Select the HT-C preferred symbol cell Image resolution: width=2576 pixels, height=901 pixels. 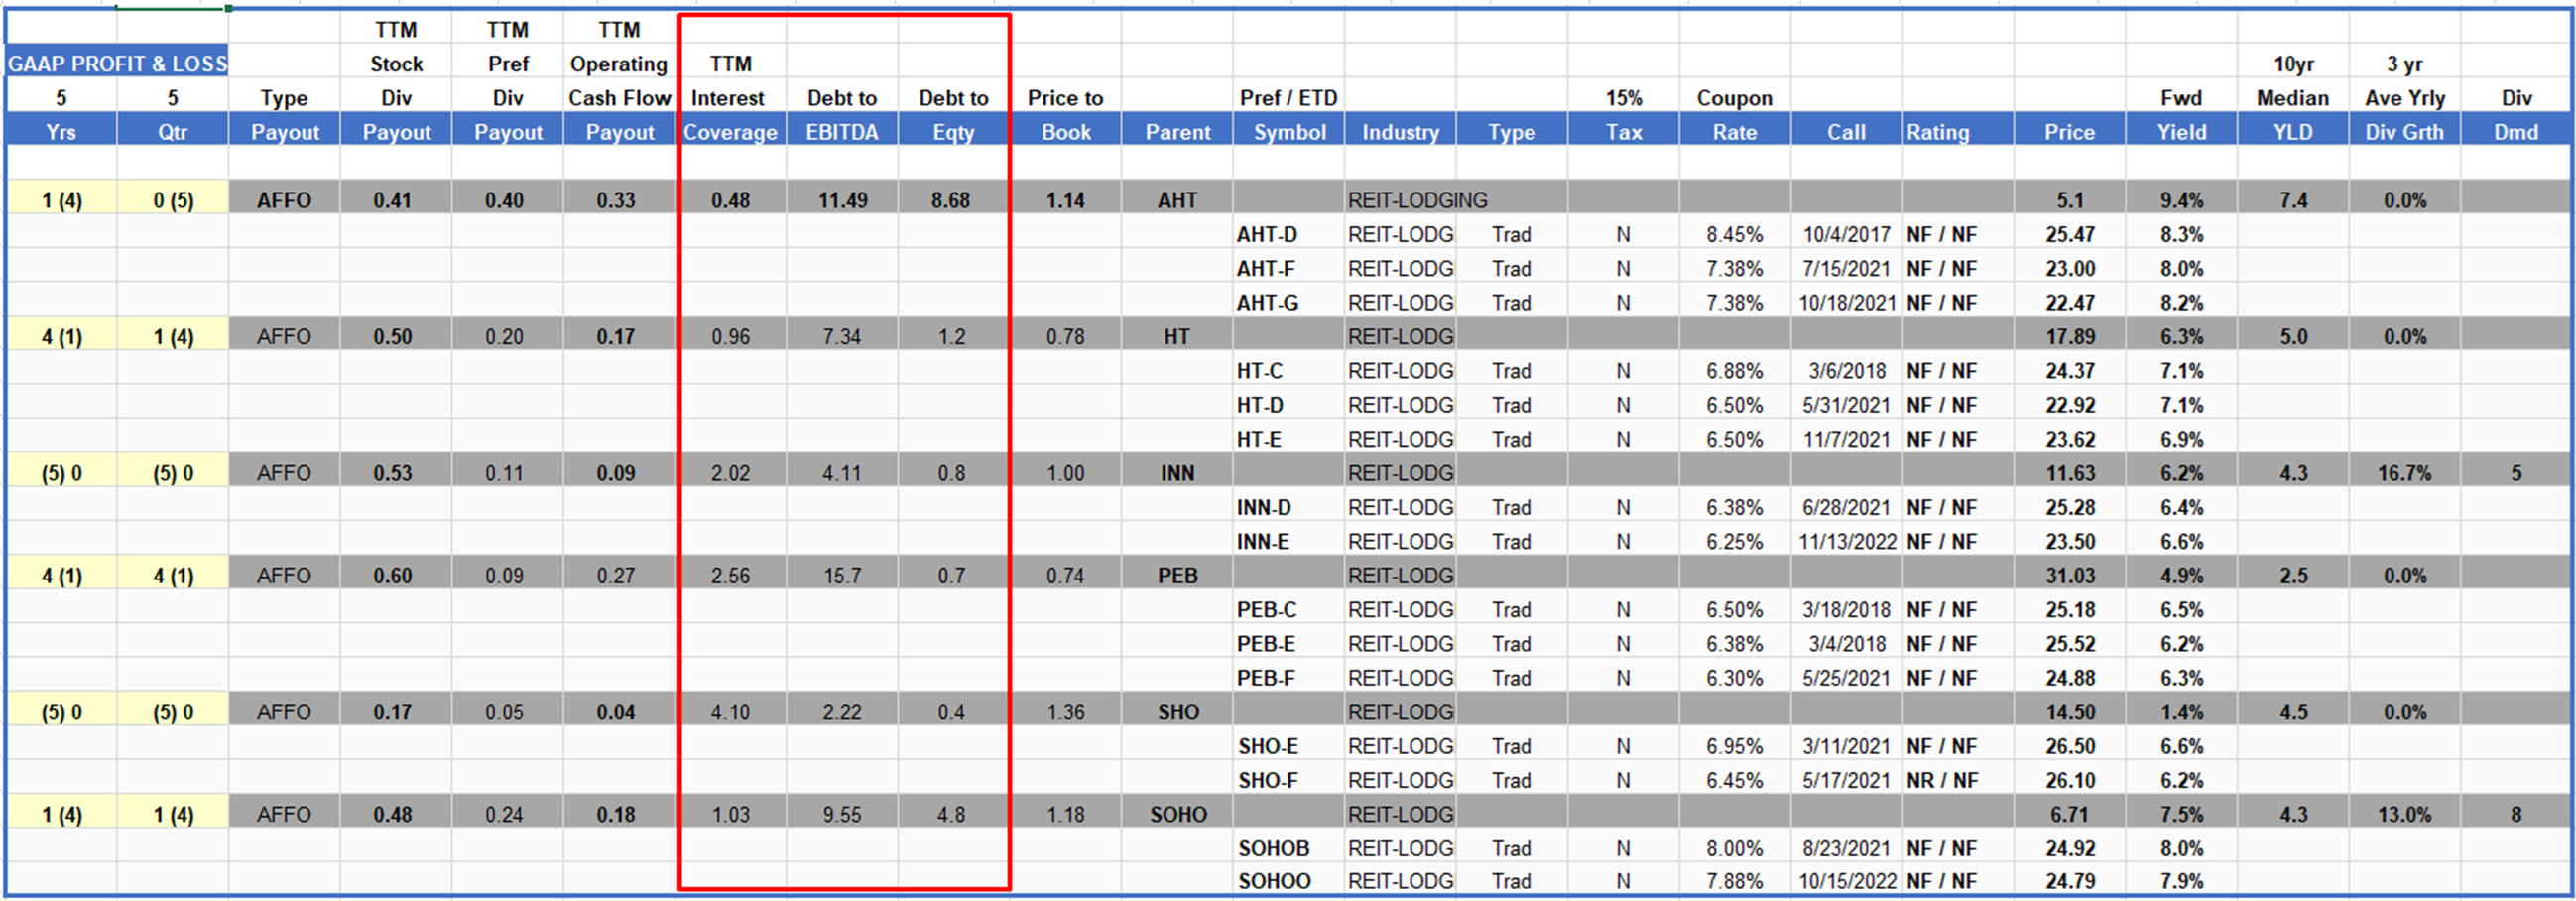[x=1260, y=371]
